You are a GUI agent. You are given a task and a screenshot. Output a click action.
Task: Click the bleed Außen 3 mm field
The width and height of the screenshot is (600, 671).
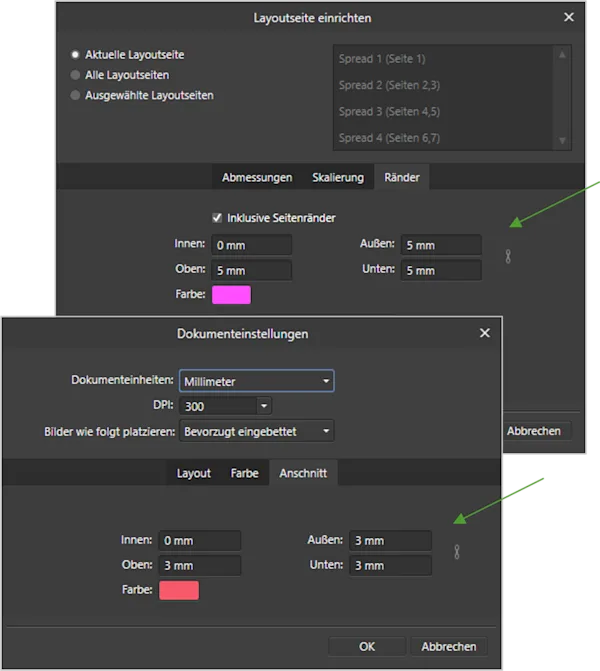click(x=390, y=540)
